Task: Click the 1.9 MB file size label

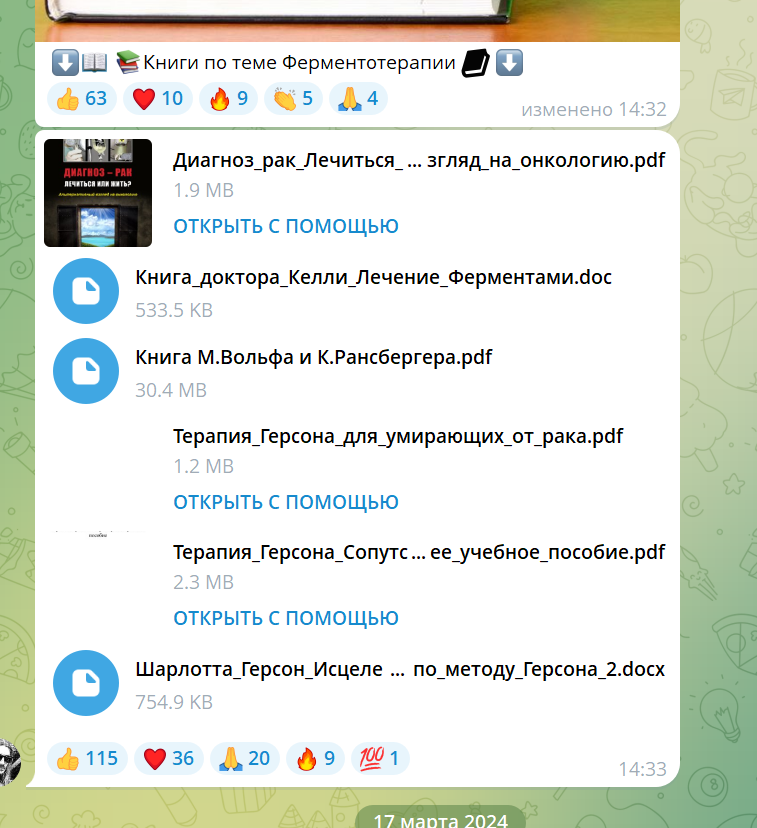Action: pos(203,190)
